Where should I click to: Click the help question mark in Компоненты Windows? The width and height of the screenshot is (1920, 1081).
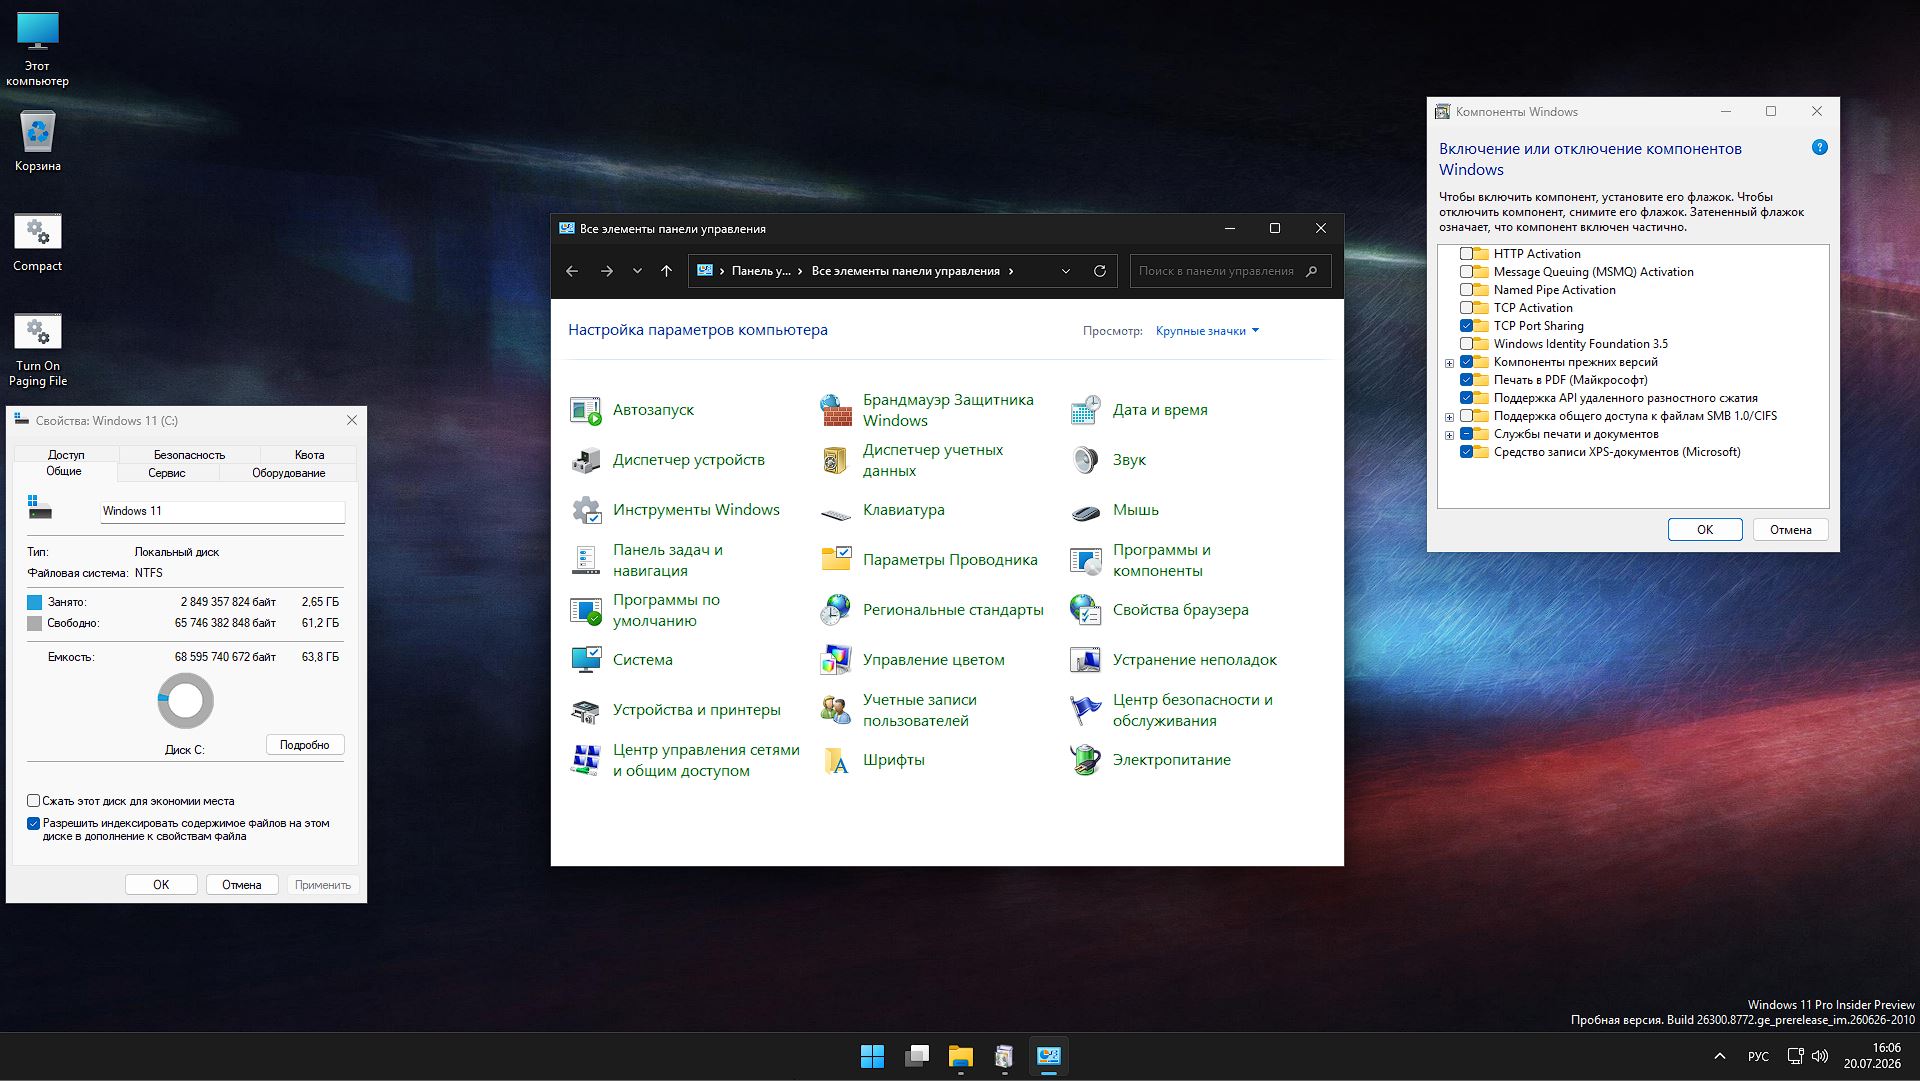(x=1820, y=148)
